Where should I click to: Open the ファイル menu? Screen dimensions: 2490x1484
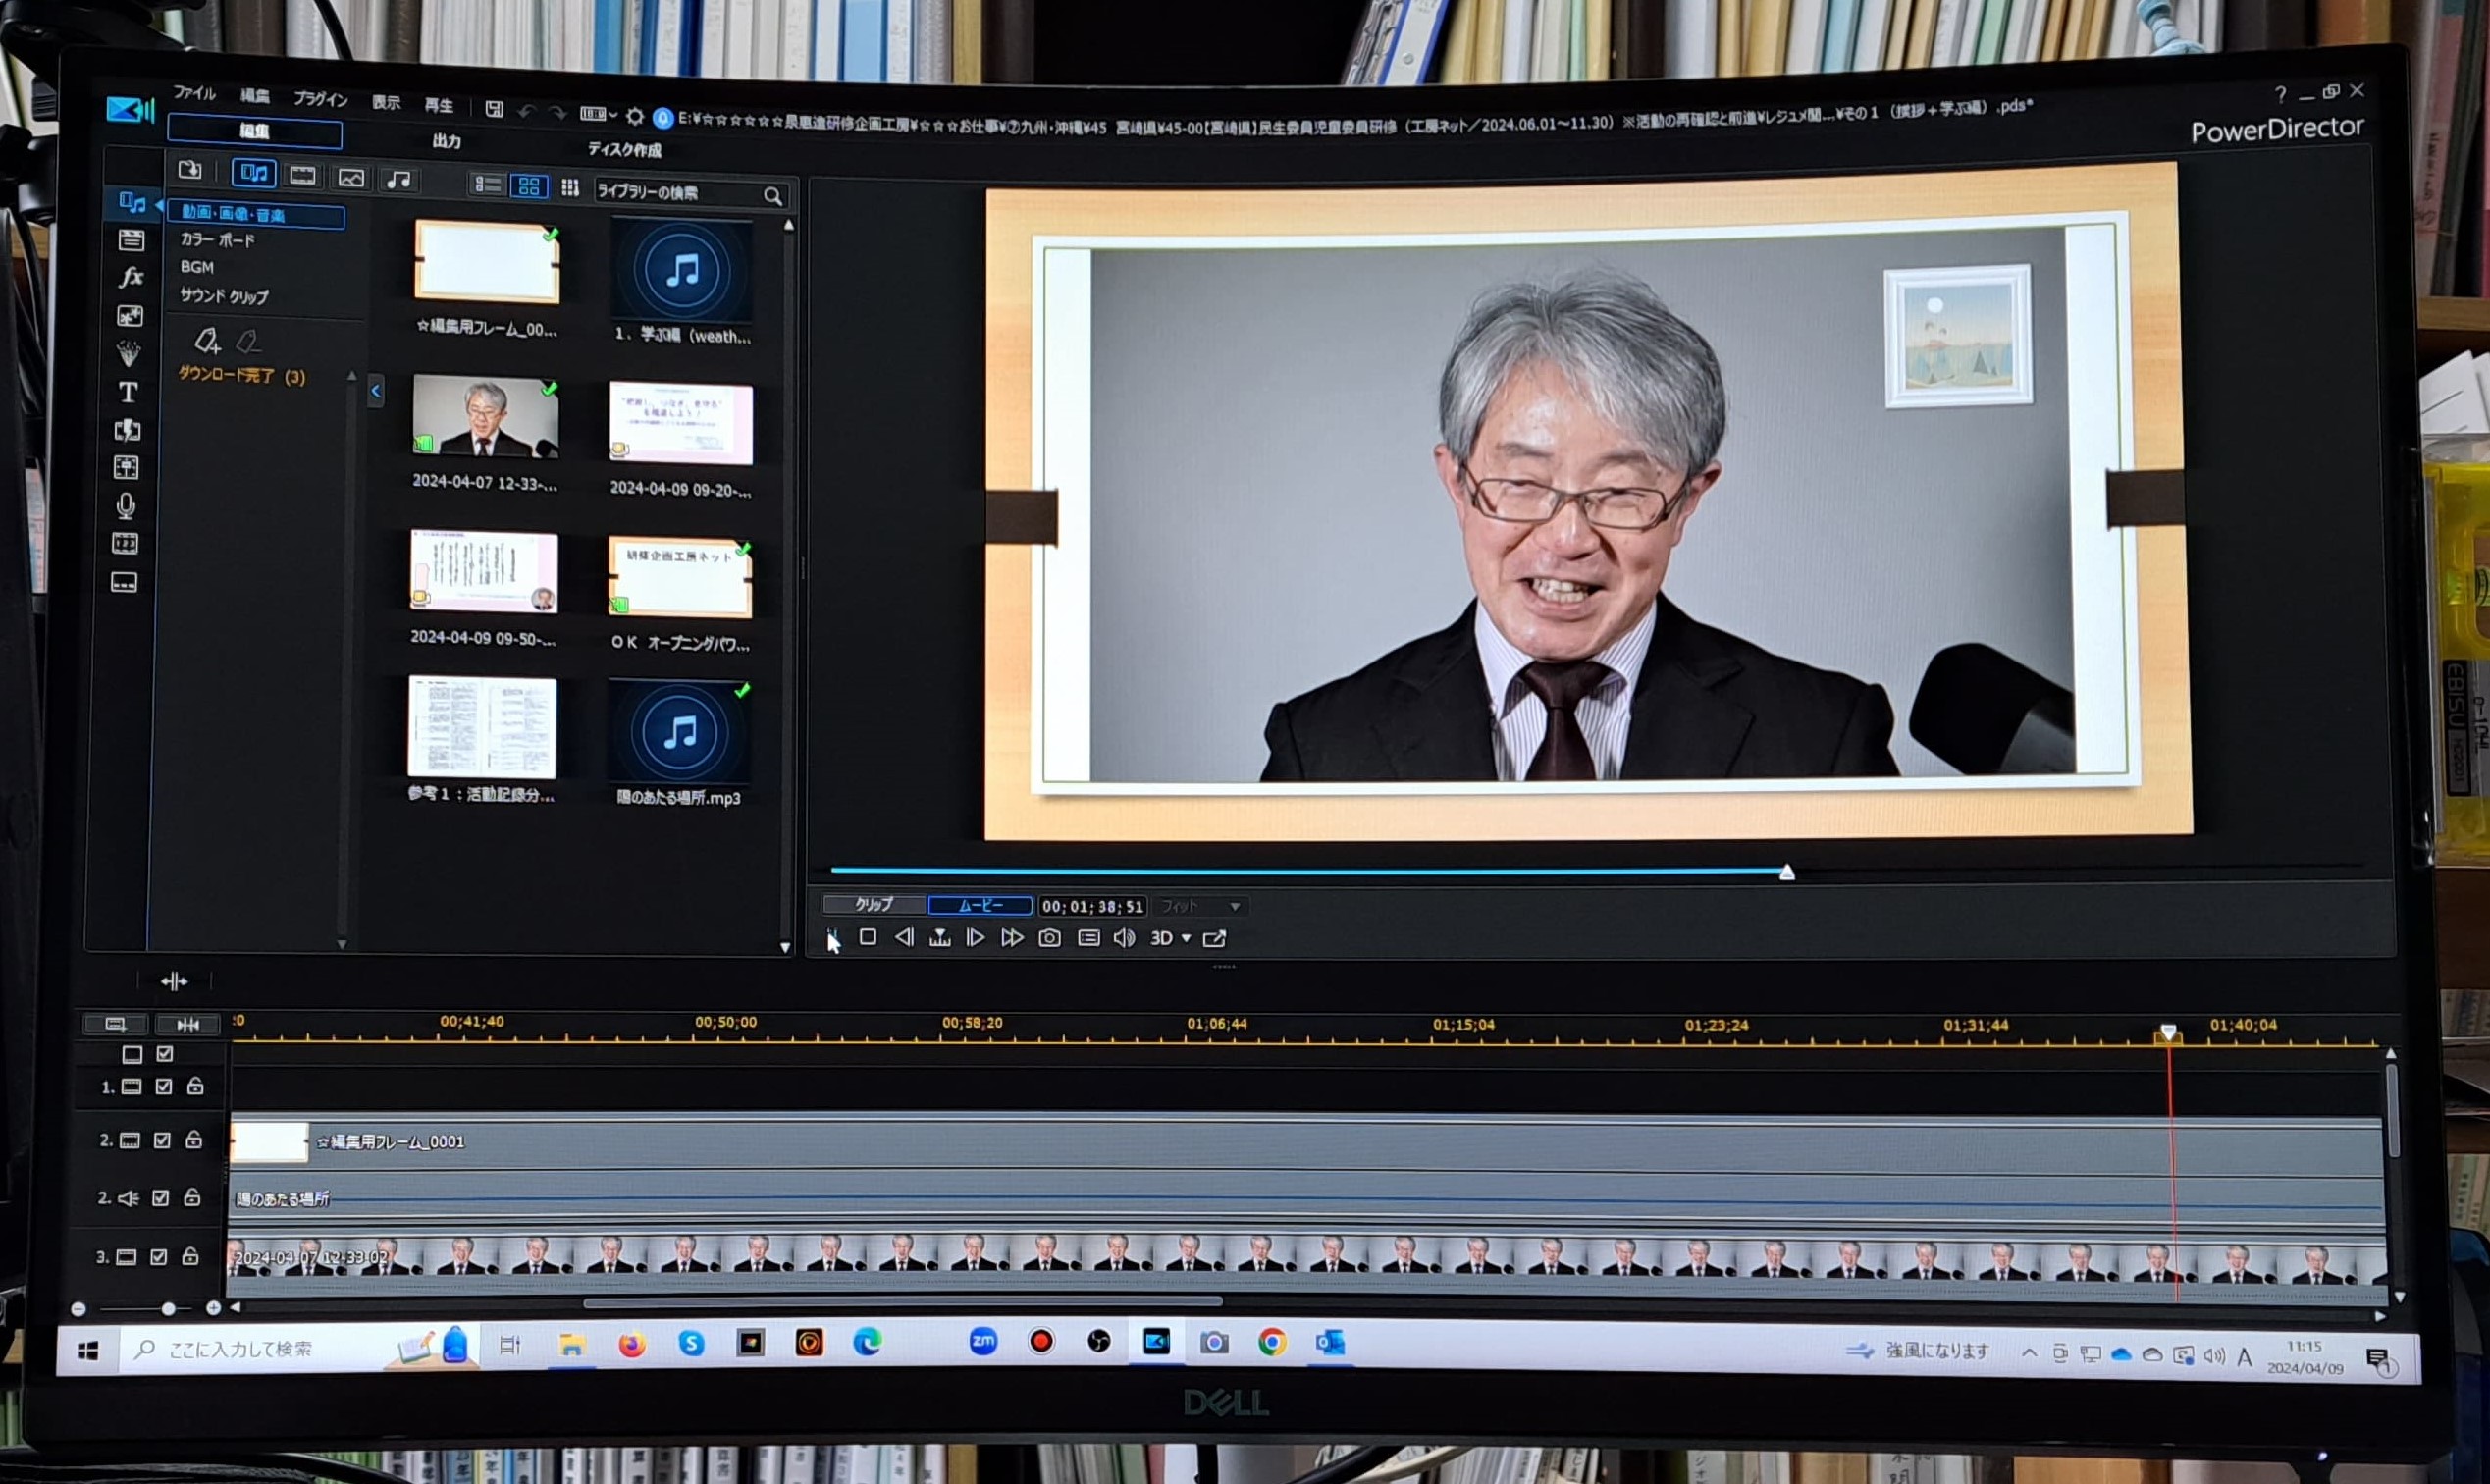194,93
